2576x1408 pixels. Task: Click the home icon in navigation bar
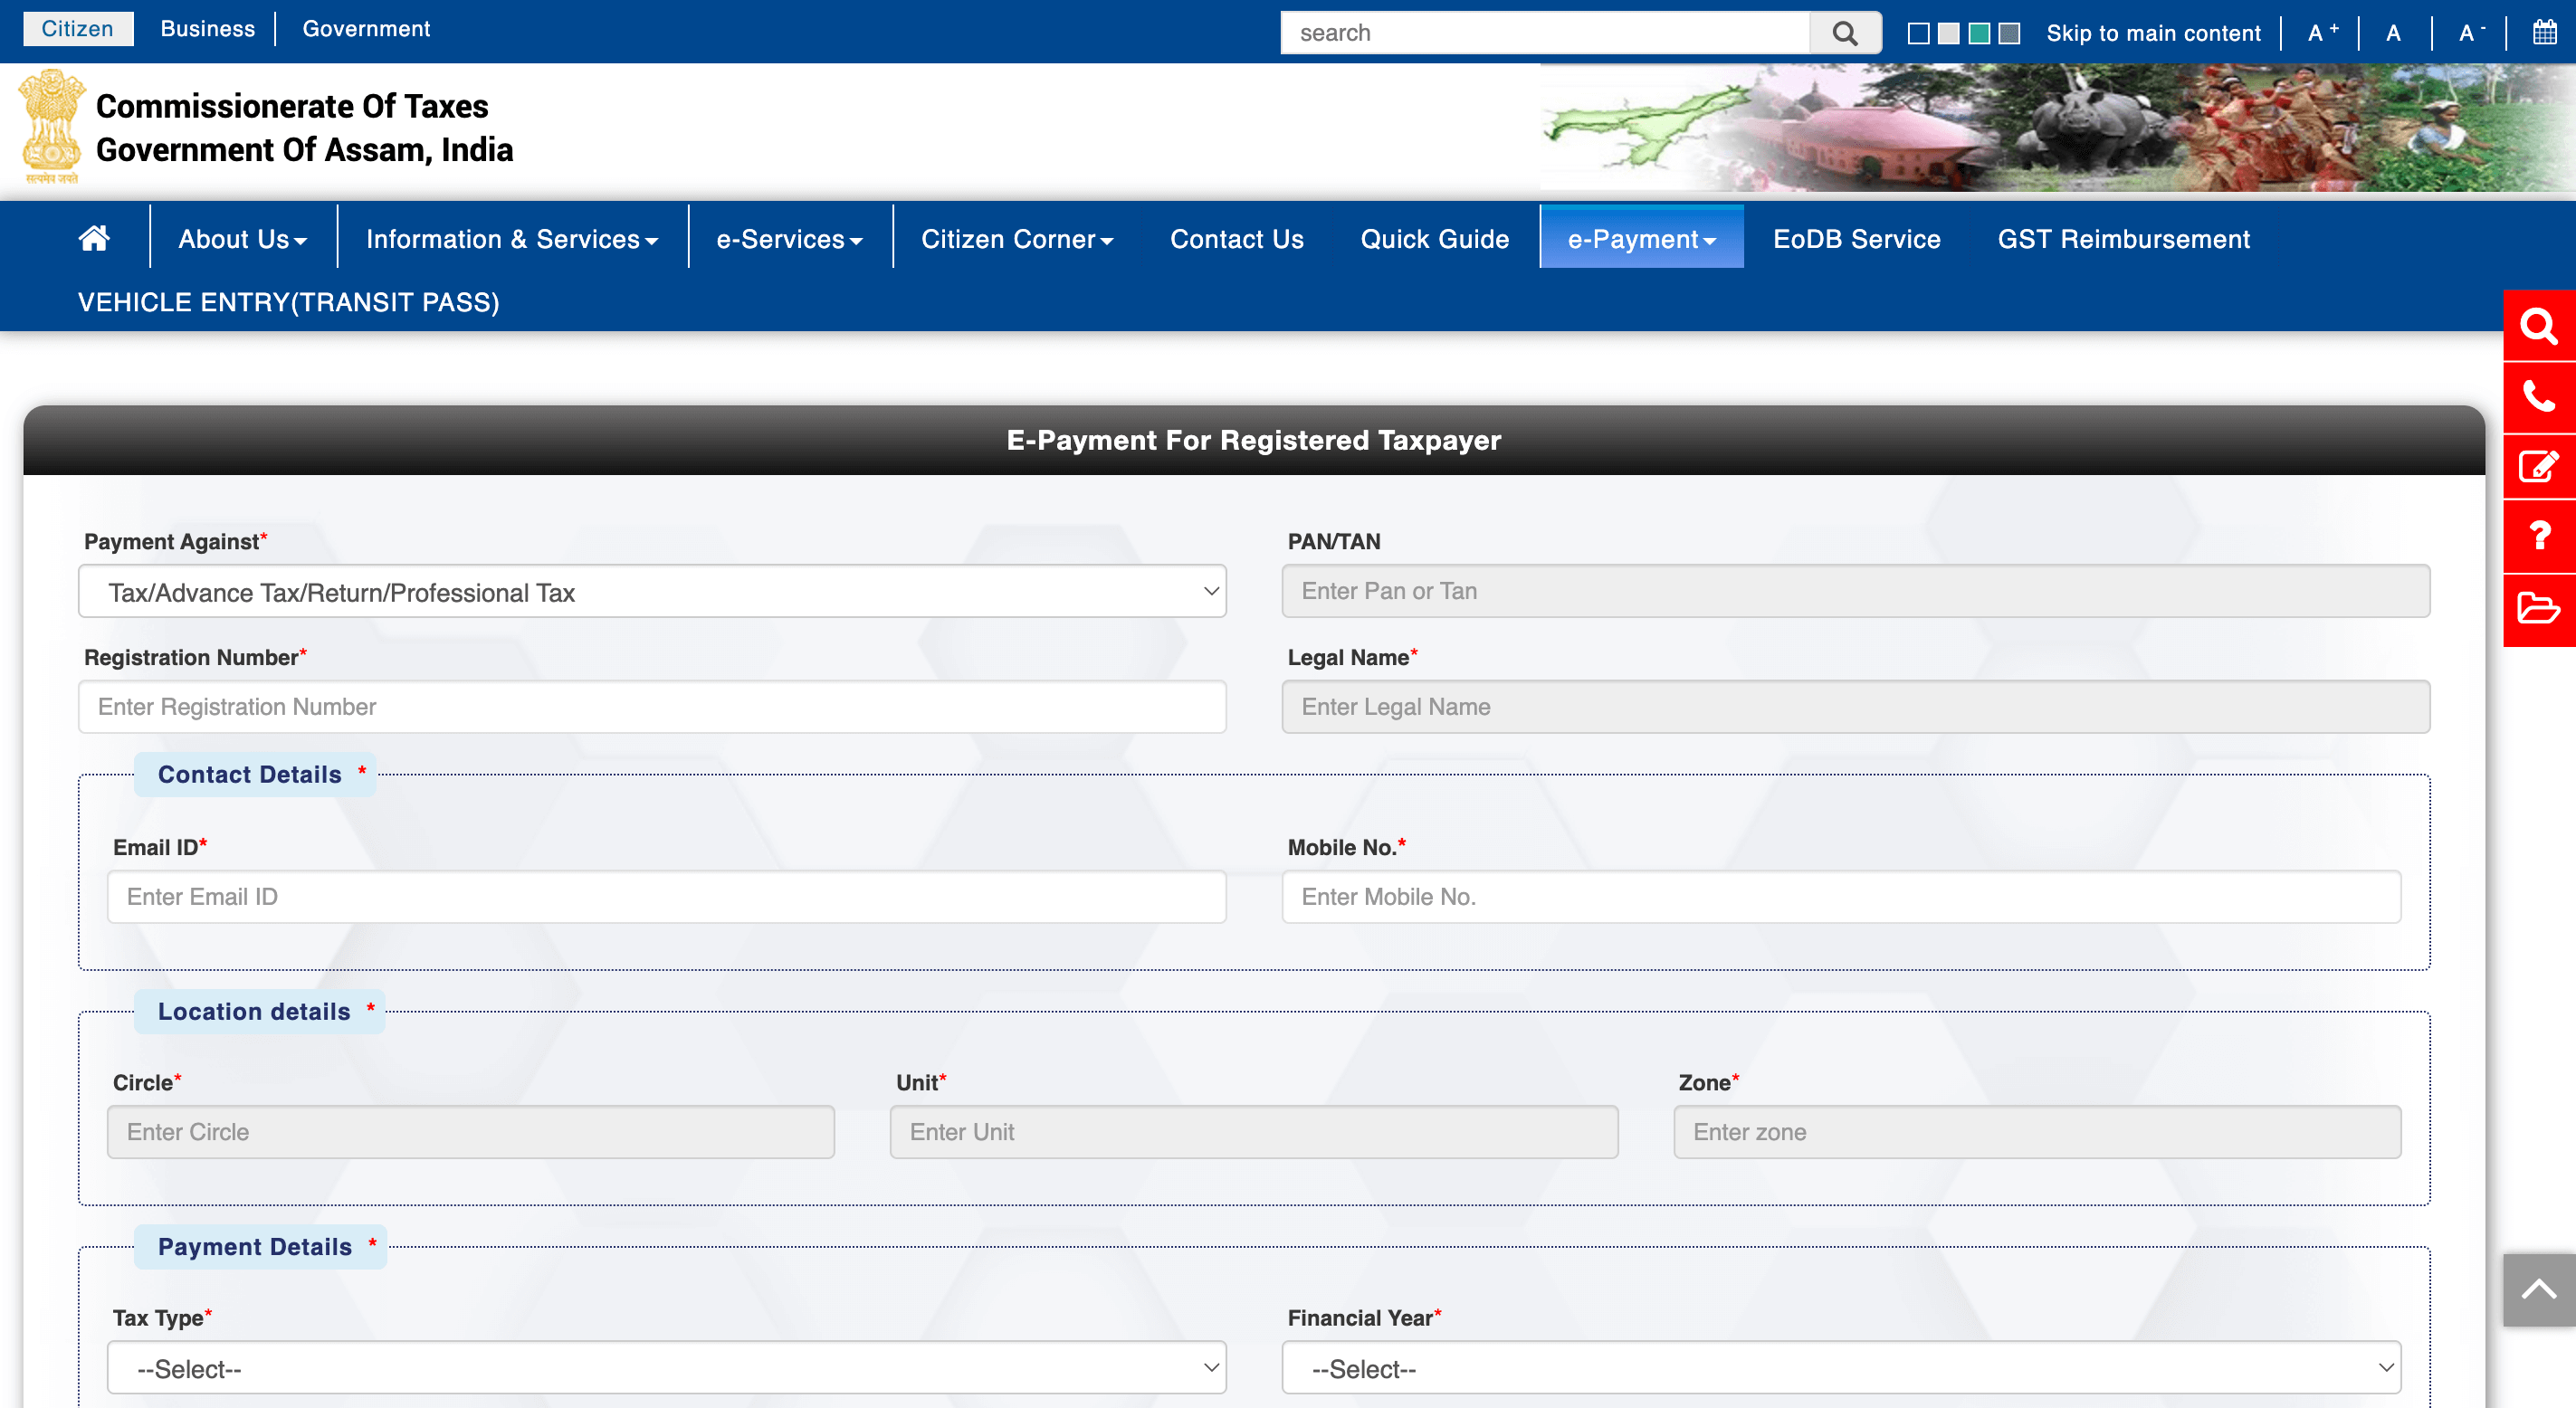pos(94,238)
